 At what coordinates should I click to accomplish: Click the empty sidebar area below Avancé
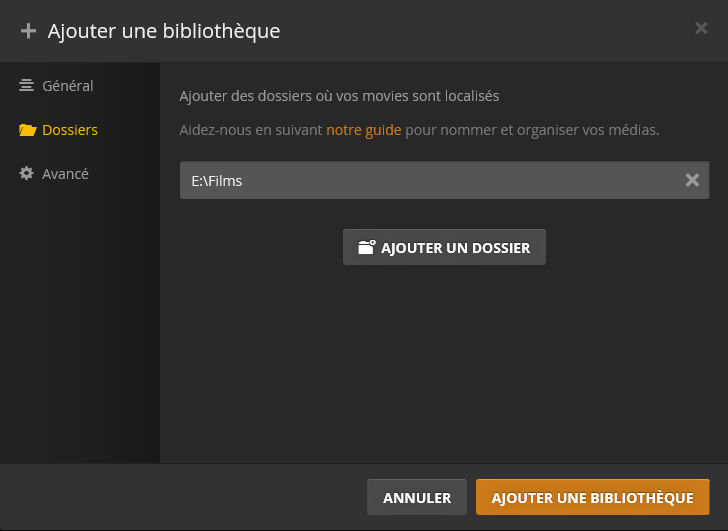[80, 320]
